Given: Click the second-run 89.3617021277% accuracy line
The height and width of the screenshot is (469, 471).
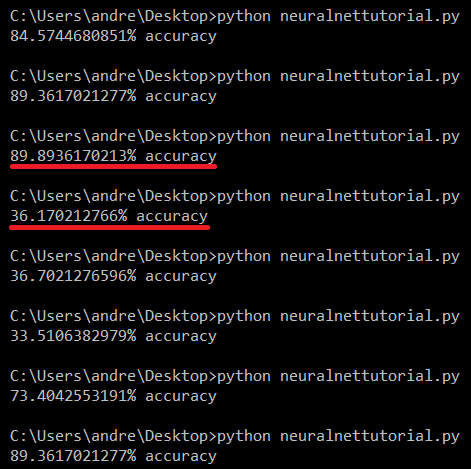Looking at the screenshot, I should [113, 96].
